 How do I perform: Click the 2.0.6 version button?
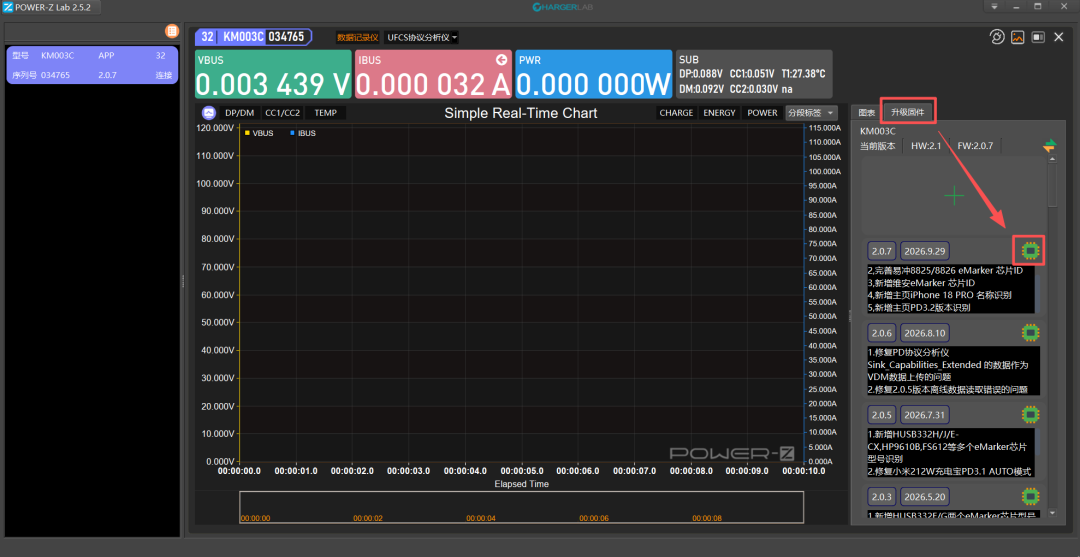(882, 333)
